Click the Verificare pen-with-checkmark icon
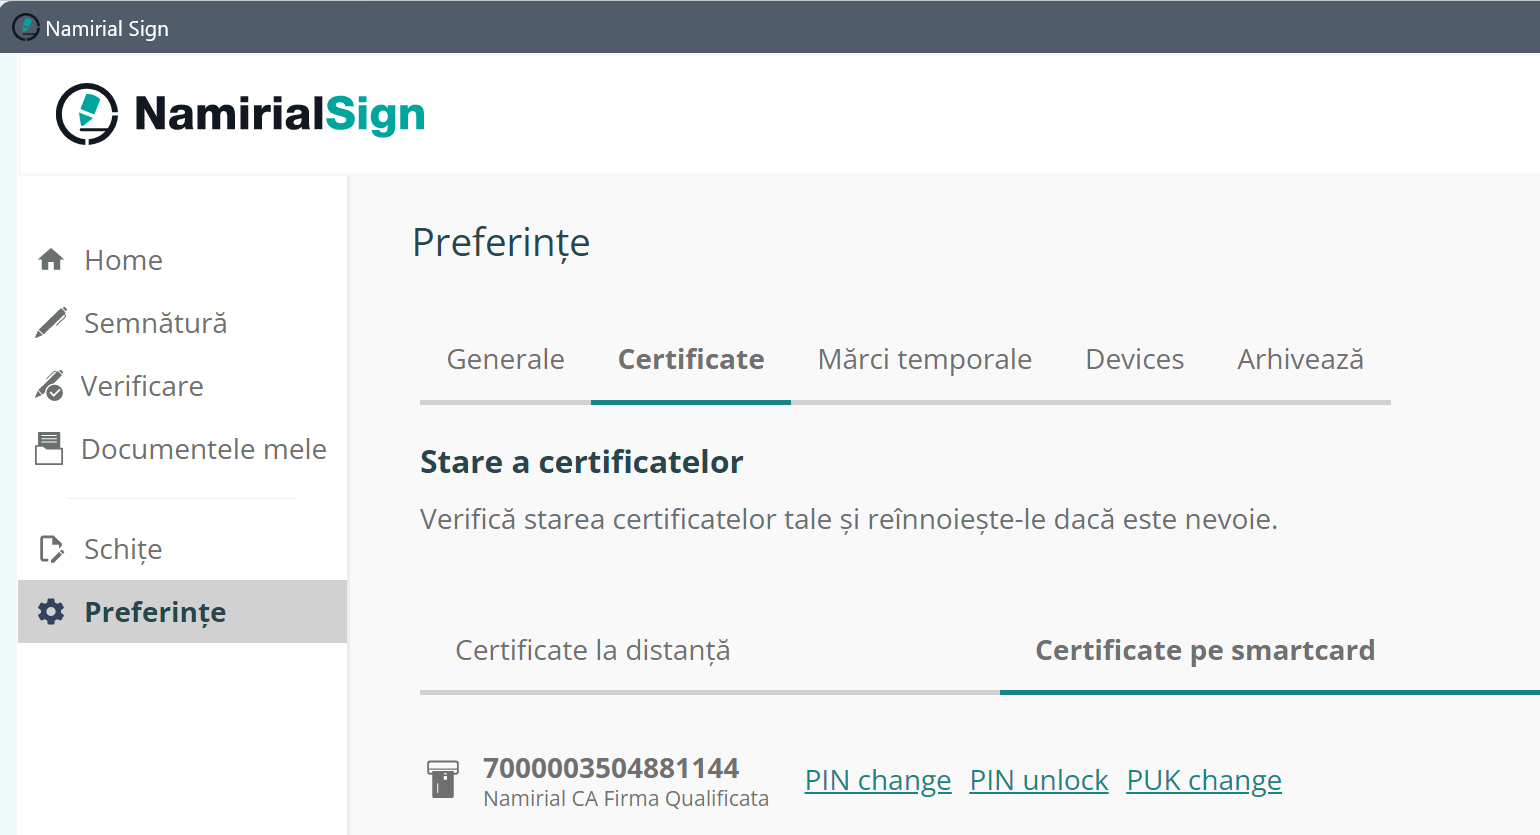Screen dimensions: 1540x835 pyautogui.click(x=49, y=386)
